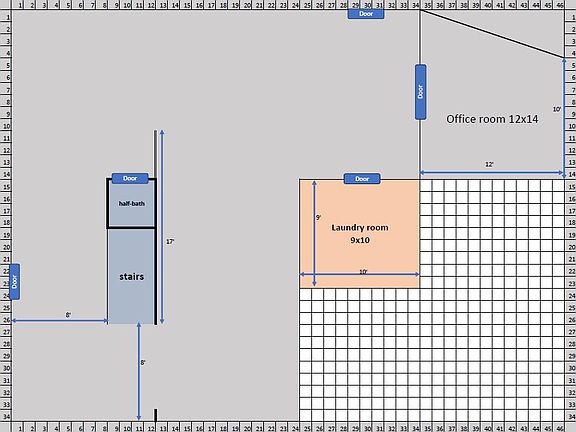Click the 9' dimension label in the Laundry room
The height and width of the screenshot is (432, 576).
tap(318, 217)
